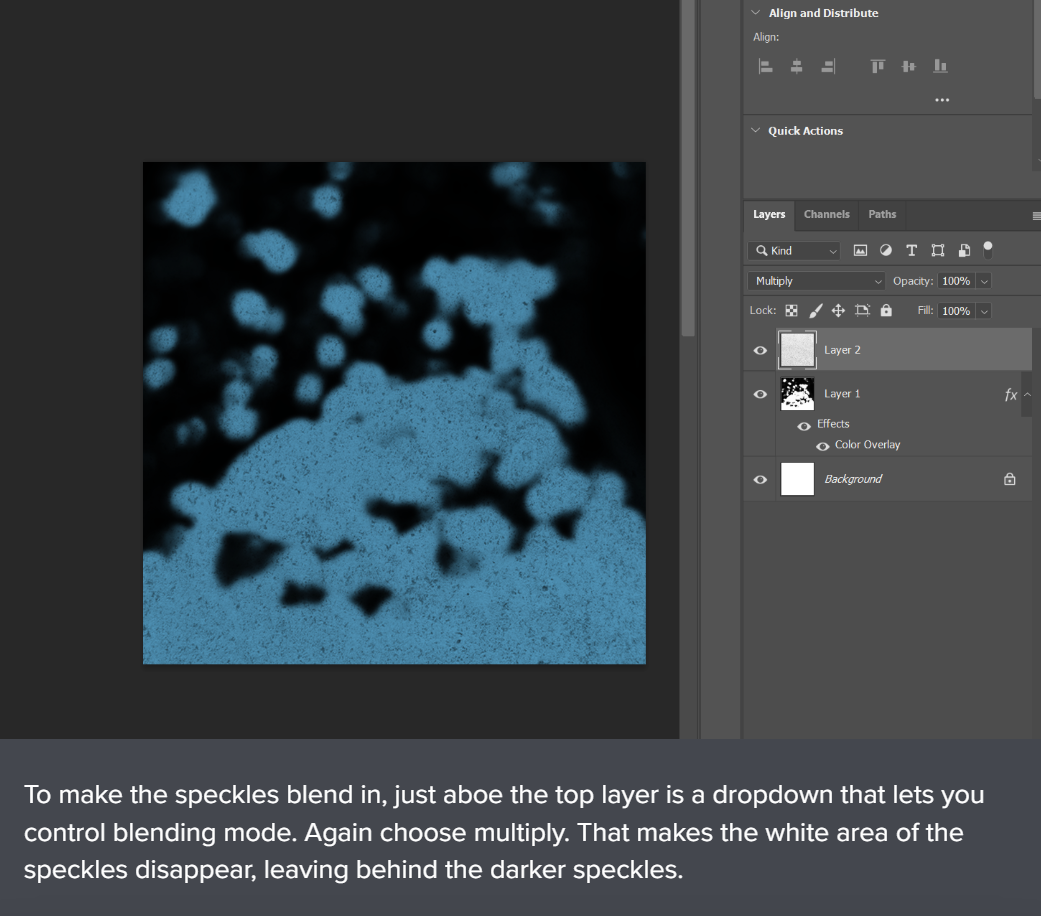Open the Kind layer filter dropdown

point(794,251)
